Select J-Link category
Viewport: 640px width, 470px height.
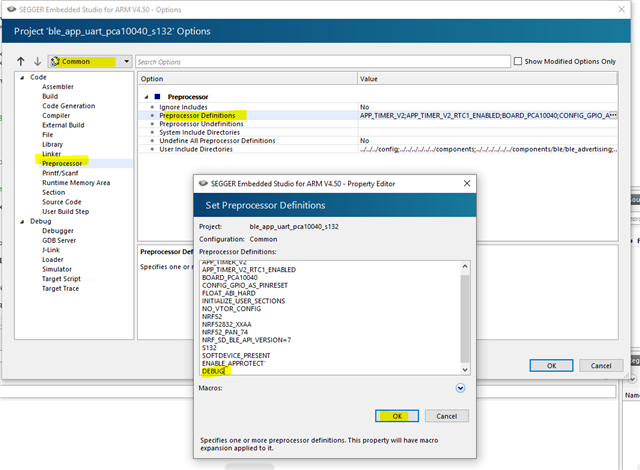click(x=51, y=250)
